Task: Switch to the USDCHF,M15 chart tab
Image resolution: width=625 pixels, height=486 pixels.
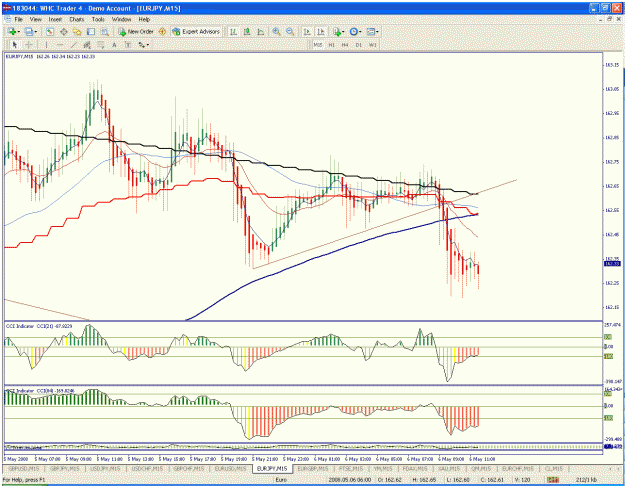Action: 147,468
